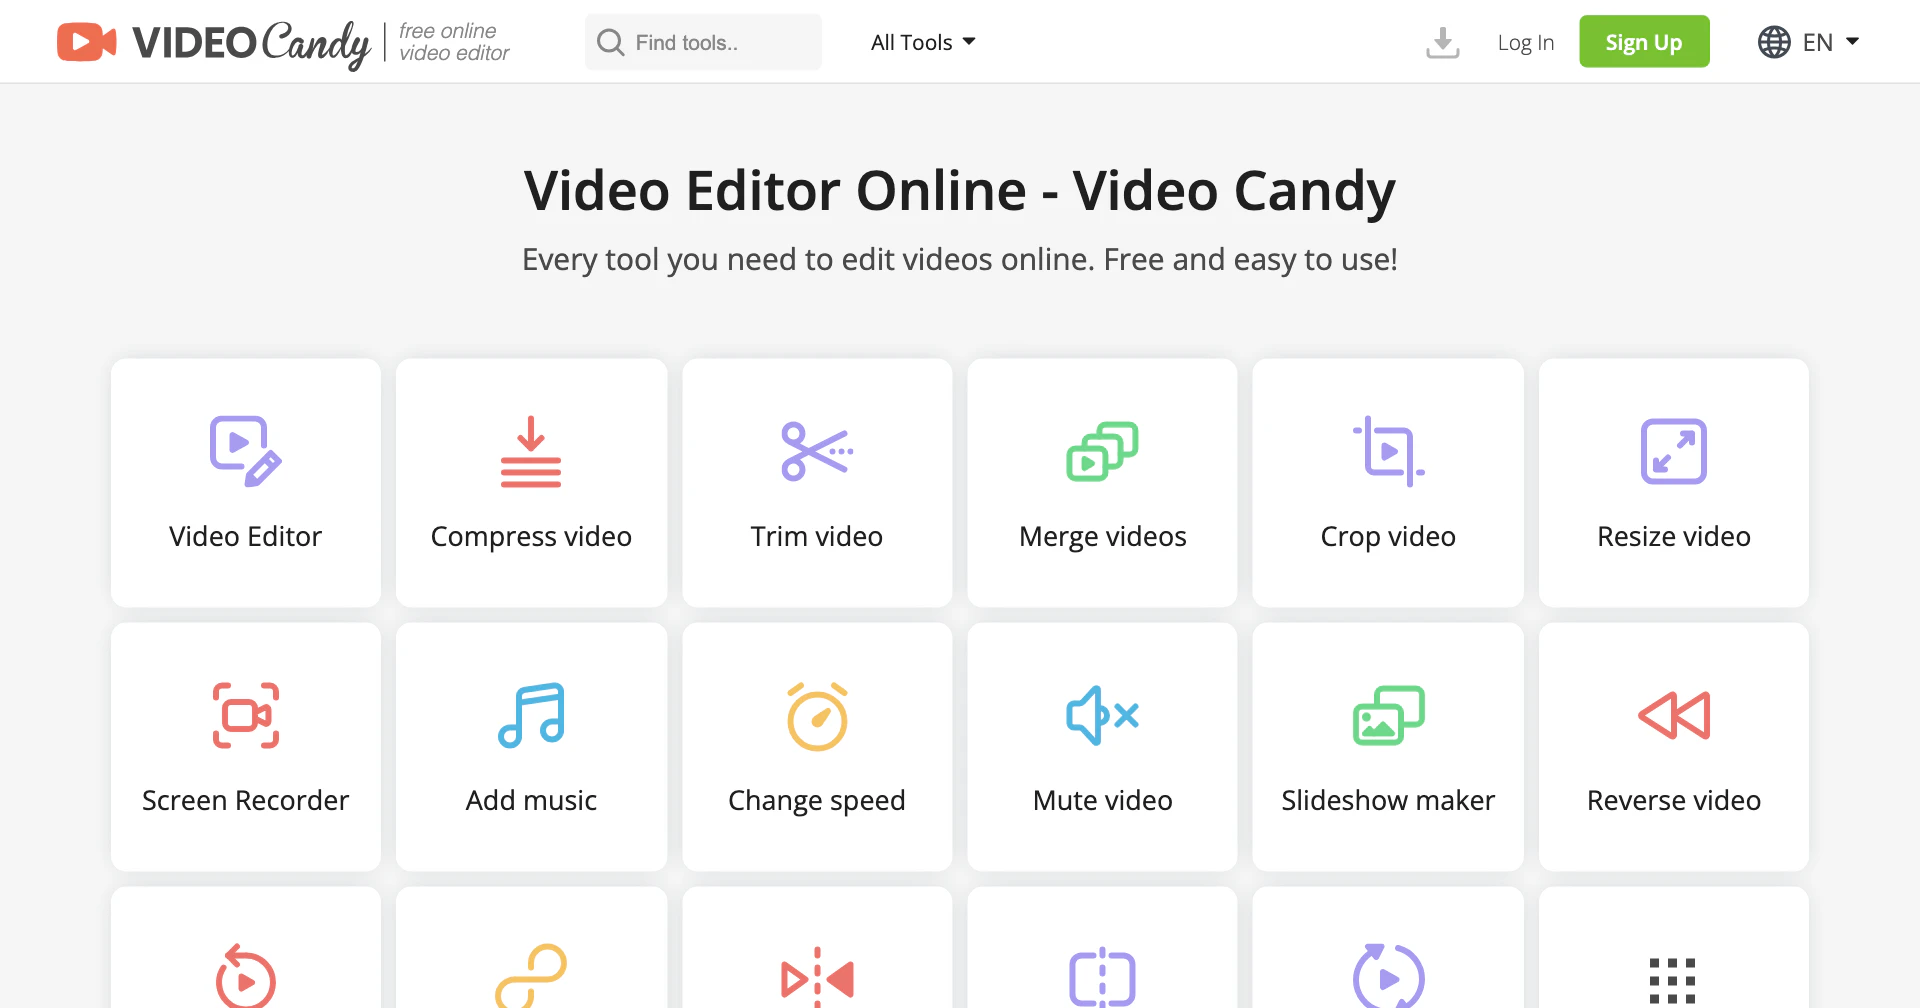This screenshot has width=1920, height=1008.
Task: Click the download tray icon in header
Action: [x=1442, y=42]
